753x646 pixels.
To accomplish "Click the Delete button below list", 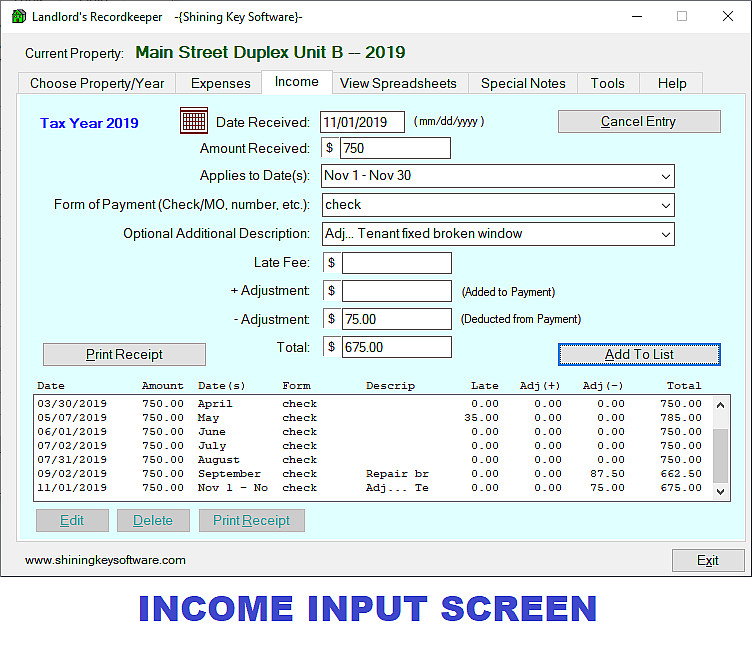I will coord(153,521).
